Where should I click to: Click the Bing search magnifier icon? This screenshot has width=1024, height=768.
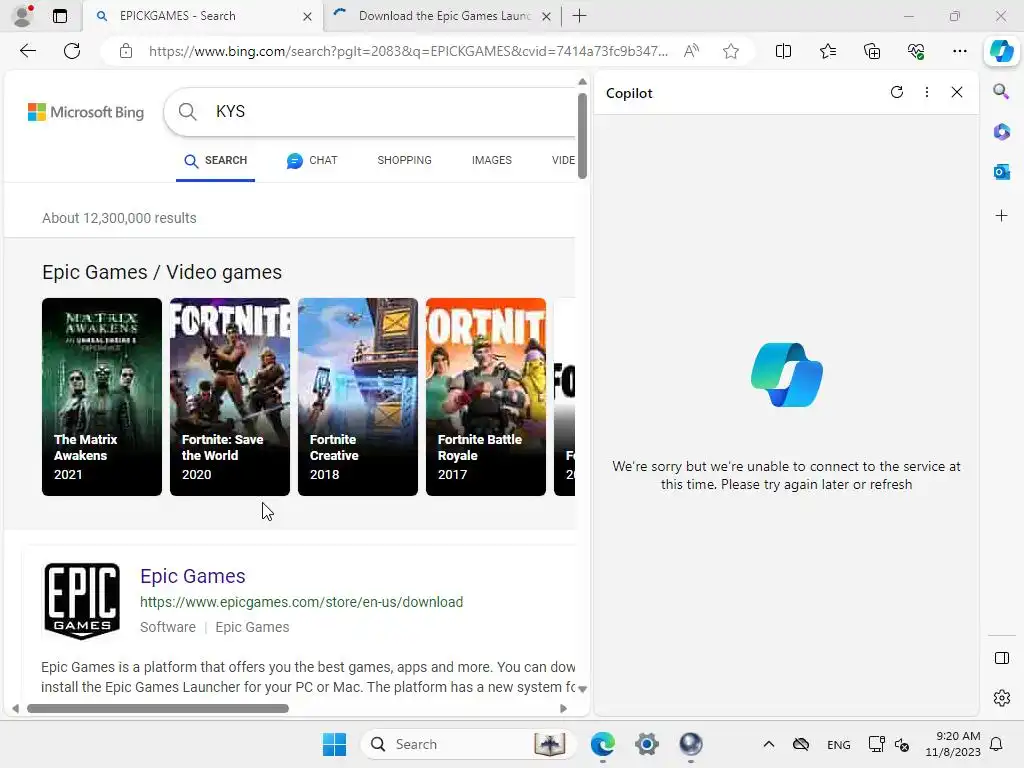click(x=187, y=112)
